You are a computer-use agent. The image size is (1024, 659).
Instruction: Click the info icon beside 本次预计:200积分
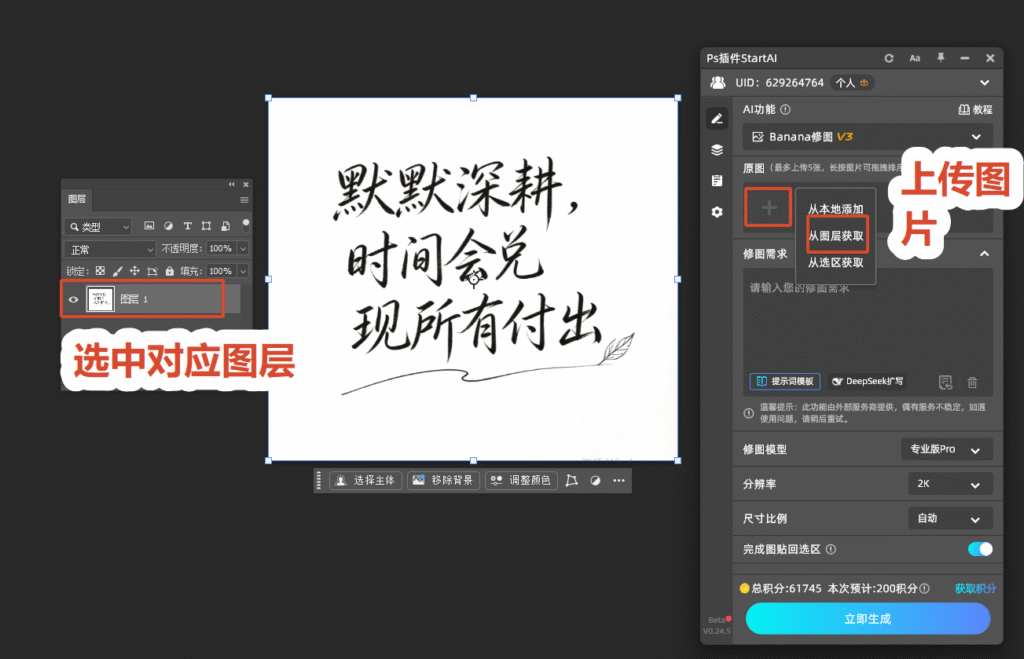925,588
